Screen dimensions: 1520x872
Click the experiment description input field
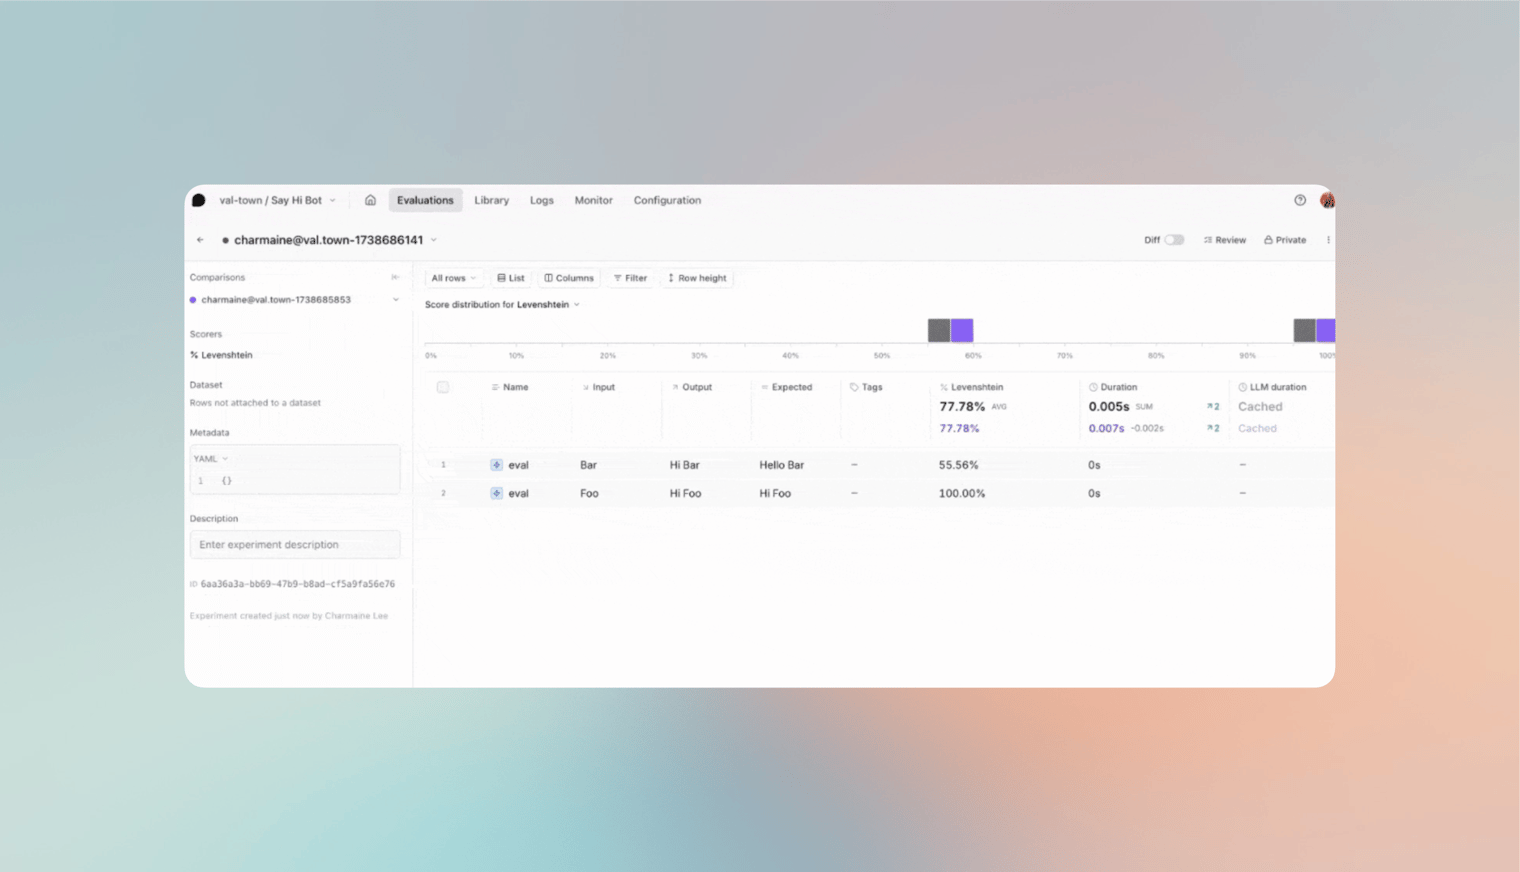pyautogui.click(x=295, y=545)
